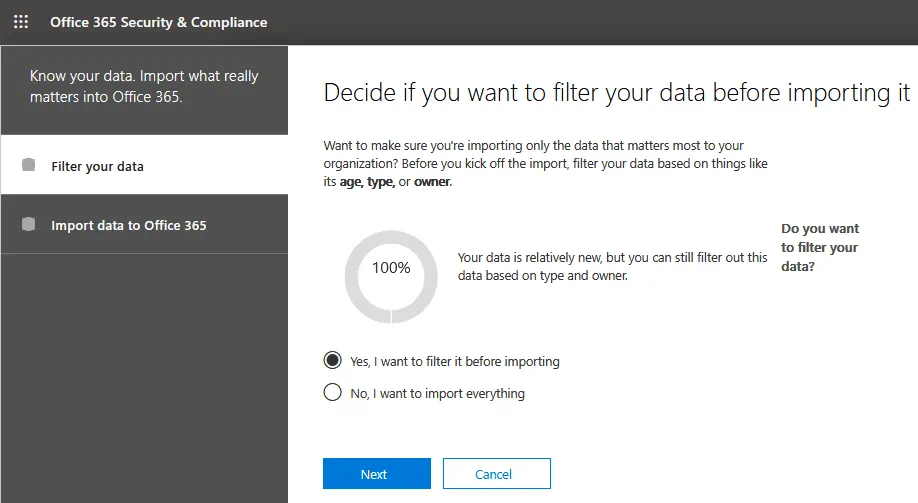The image size is (918, 503).
Task: Click the Your data is relatively new text
Action: [x=612, y=266]
